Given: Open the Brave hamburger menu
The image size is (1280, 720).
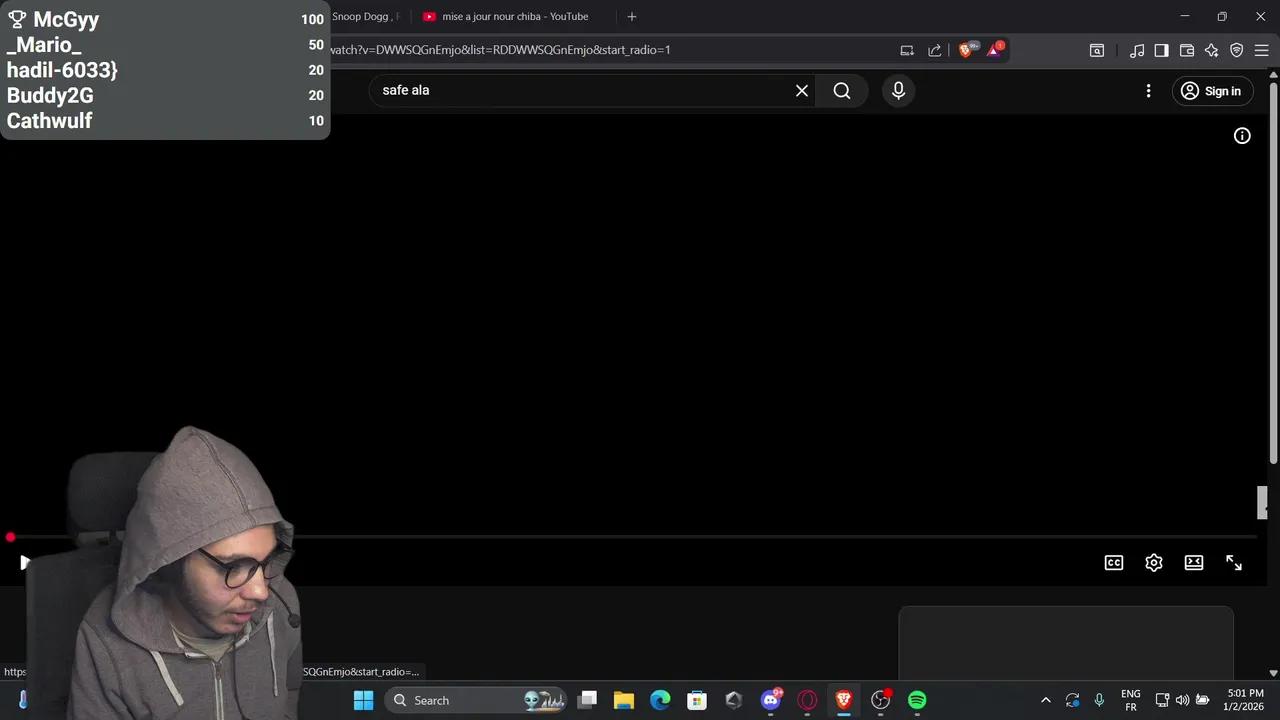Looking at the screenshot, I should point(1262,50).
